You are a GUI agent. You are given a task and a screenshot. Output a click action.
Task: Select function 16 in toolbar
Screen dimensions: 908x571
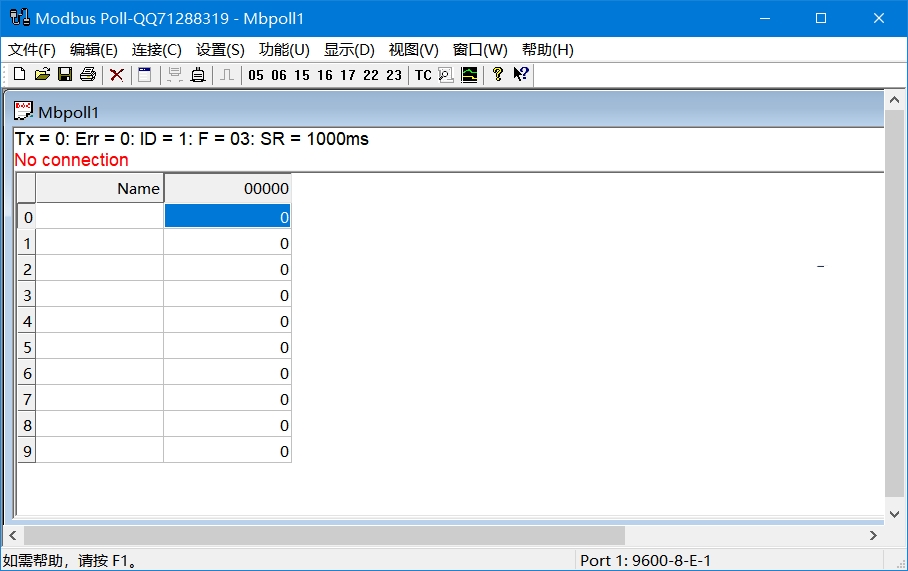coord(325,75)
